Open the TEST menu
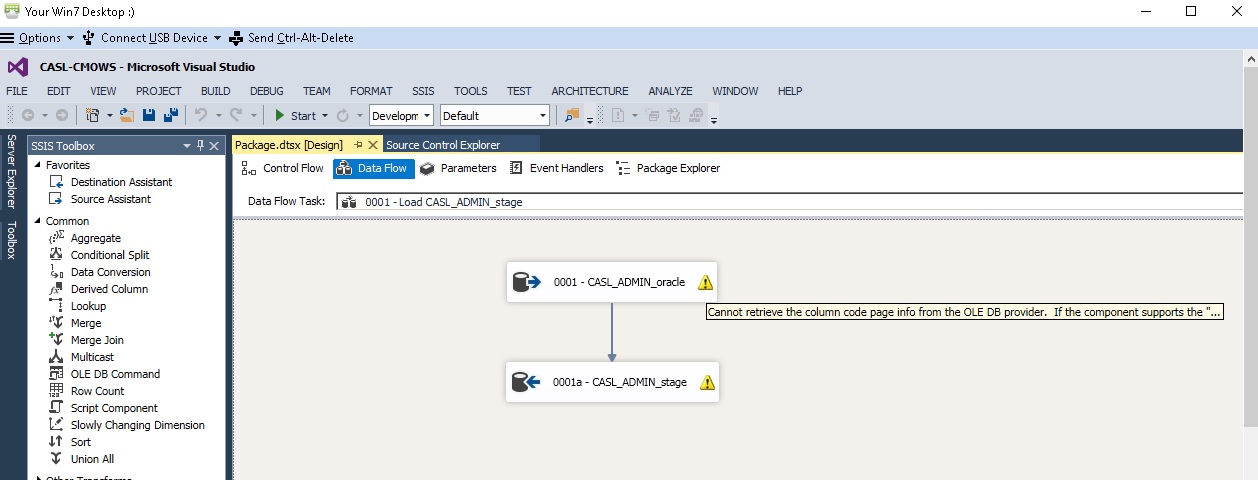 click(519, 91)
